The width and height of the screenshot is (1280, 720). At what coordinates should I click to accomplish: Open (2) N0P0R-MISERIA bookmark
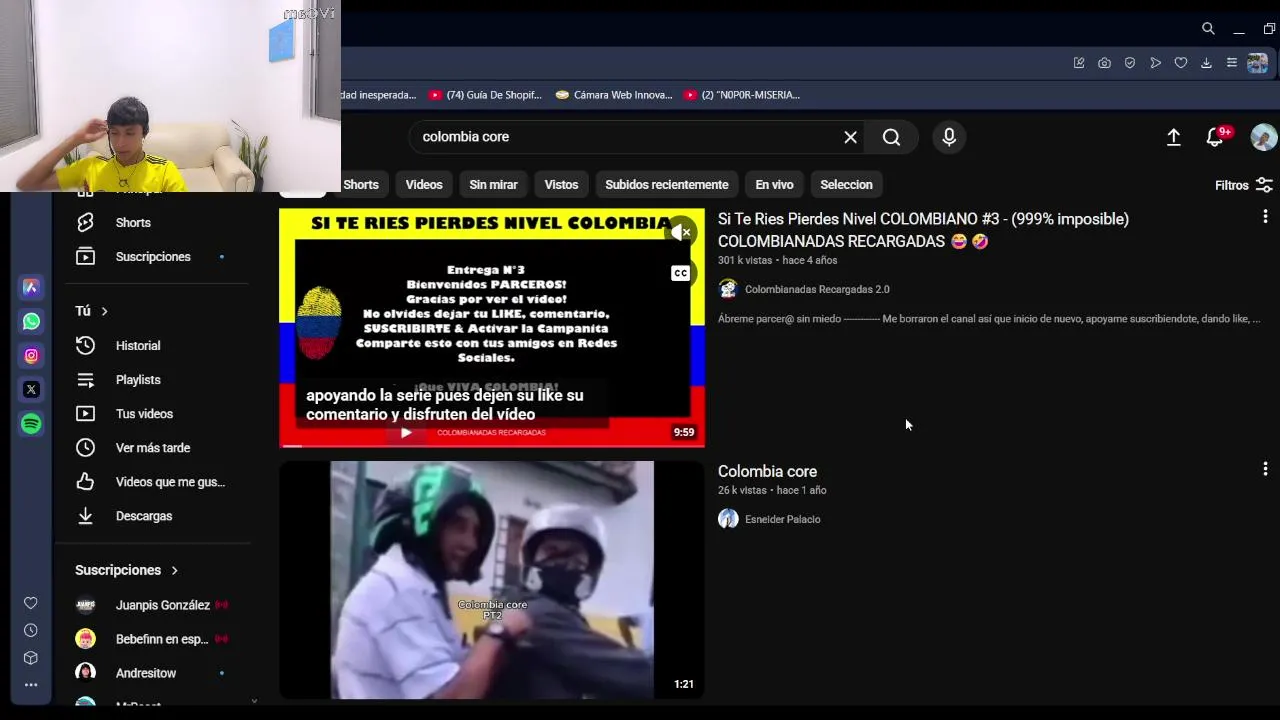click(742, 95)
